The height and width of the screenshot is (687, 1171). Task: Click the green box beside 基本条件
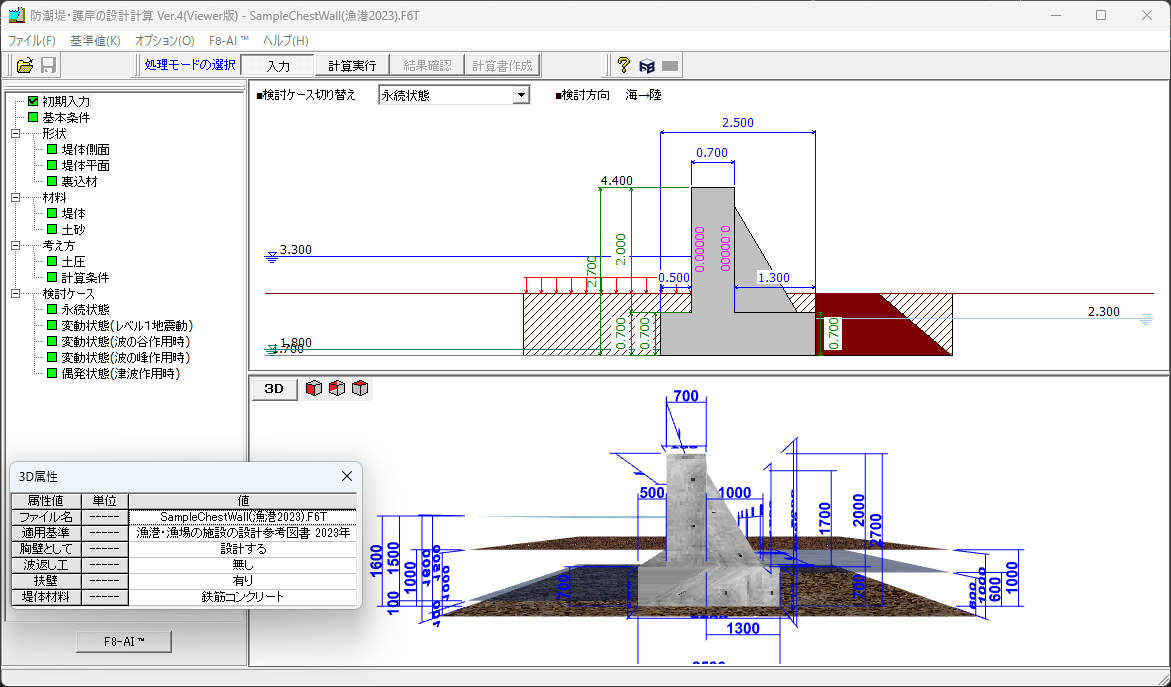click(33, 118)
